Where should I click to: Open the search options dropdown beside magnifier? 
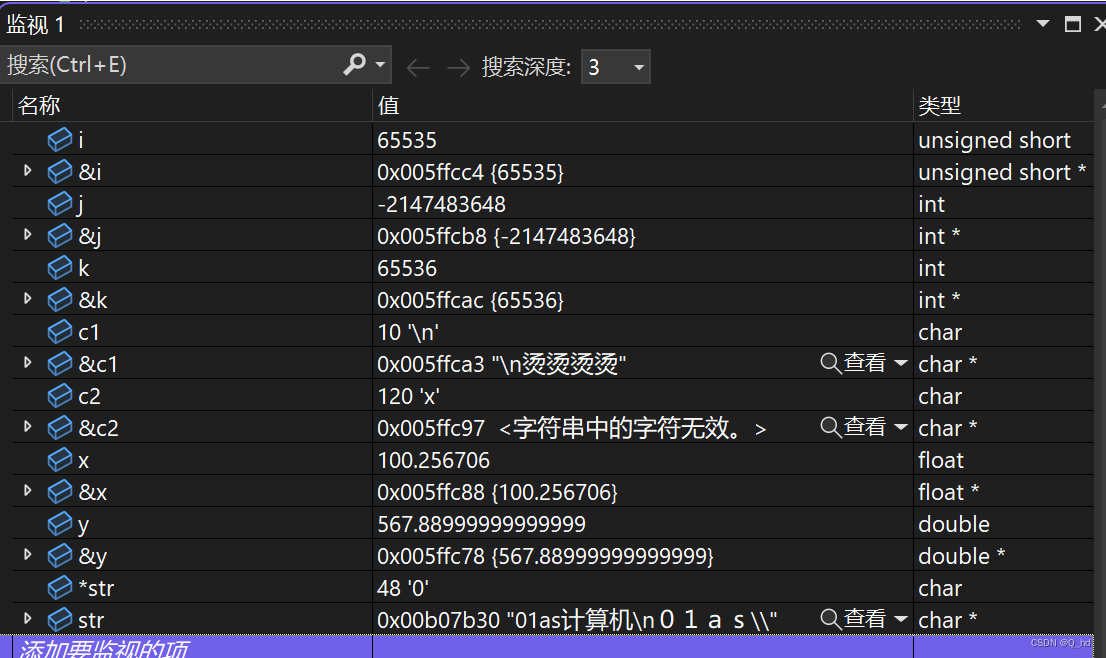point(378,64)
